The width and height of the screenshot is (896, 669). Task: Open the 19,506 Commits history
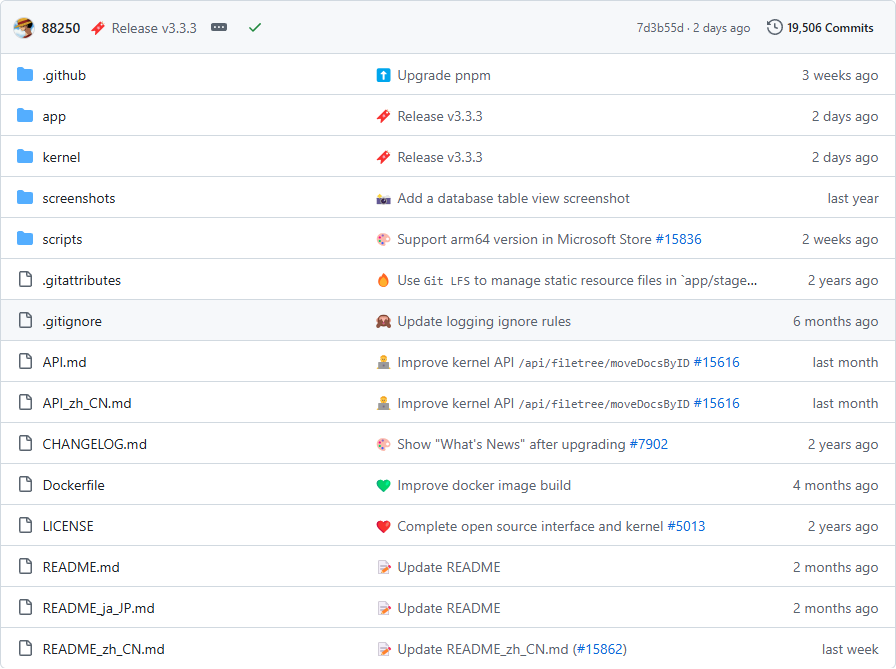click(x=820, y=28)
